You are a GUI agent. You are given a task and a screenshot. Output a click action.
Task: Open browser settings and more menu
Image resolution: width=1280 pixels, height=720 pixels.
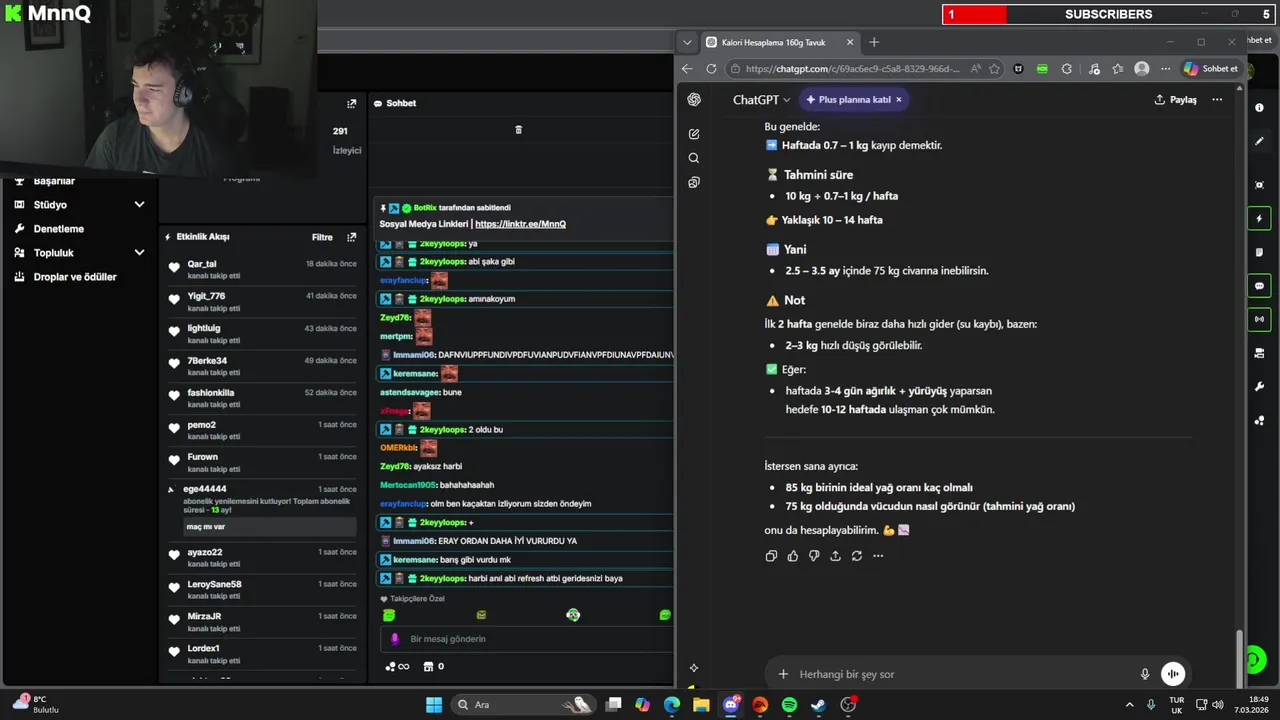tap(1166, 69)
